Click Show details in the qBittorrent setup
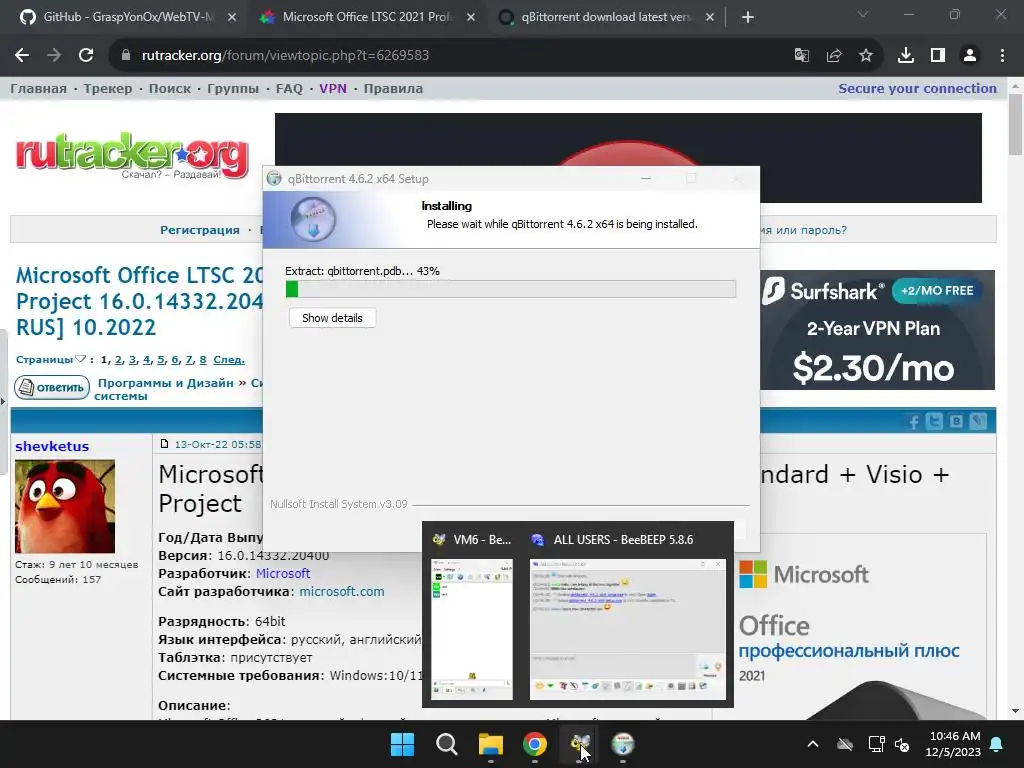 click(x=332, y=318)
